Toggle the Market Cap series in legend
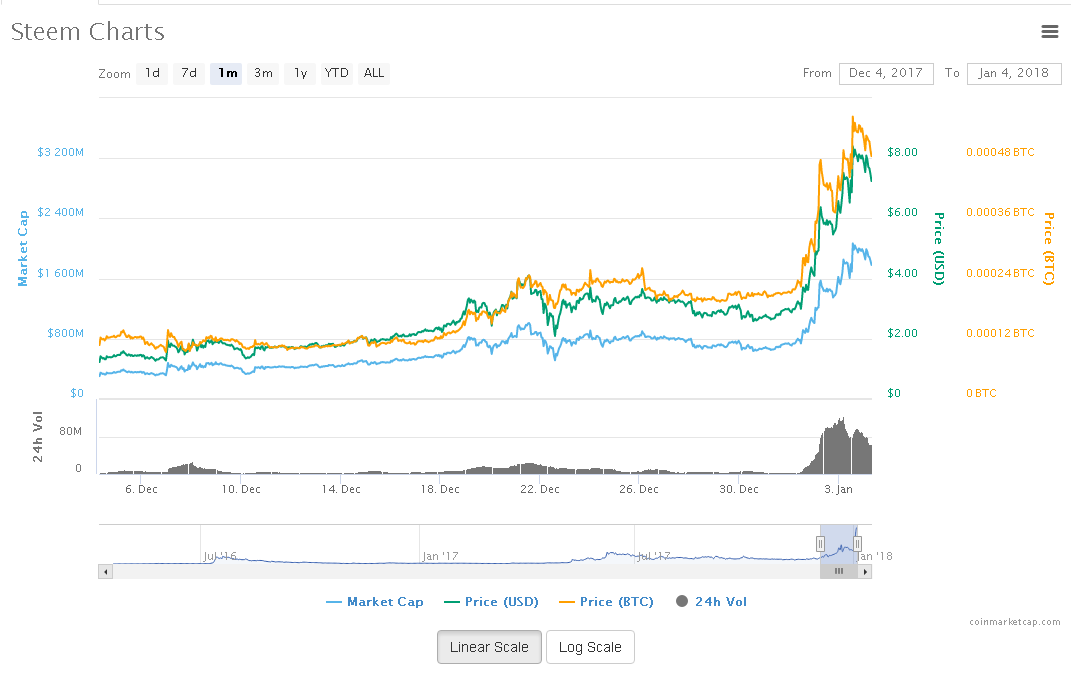 (x=374, y=602)
